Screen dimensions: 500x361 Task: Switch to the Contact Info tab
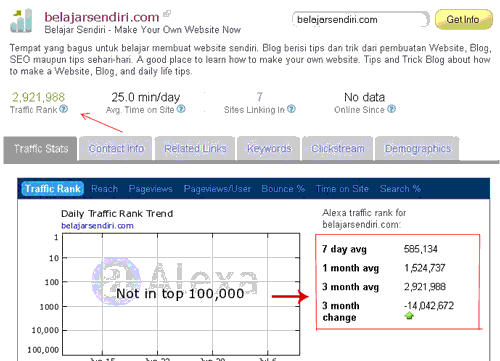[x=116, y=149]
